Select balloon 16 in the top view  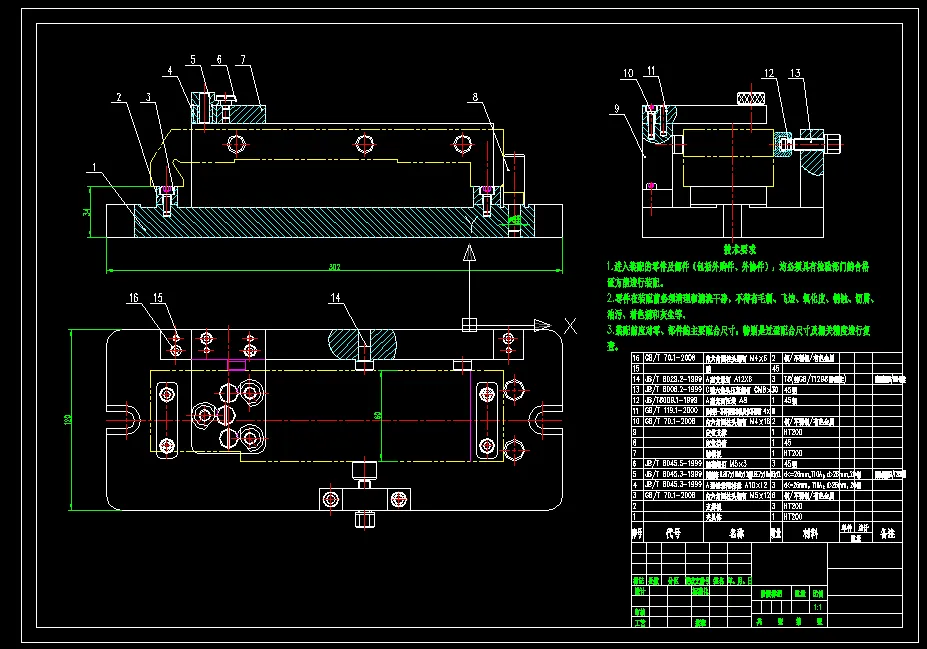(134, 298)
